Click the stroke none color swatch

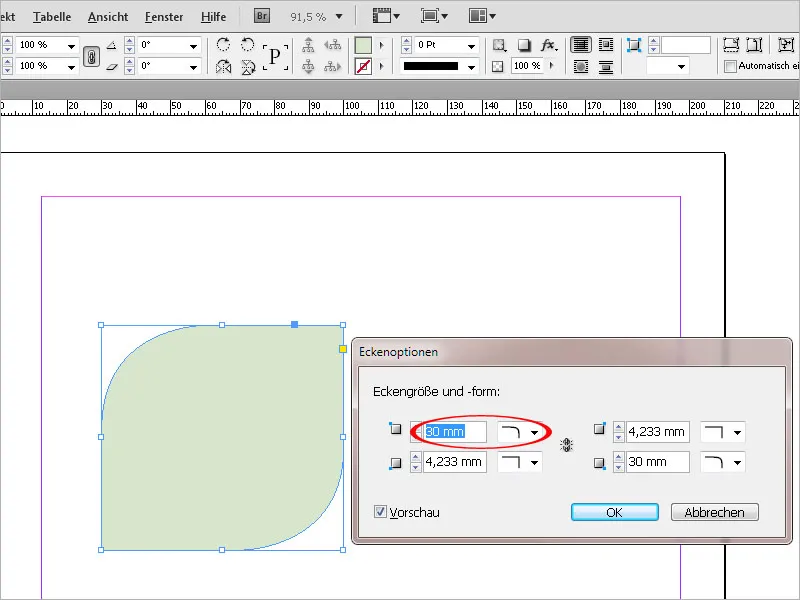(x=363, y=66)
